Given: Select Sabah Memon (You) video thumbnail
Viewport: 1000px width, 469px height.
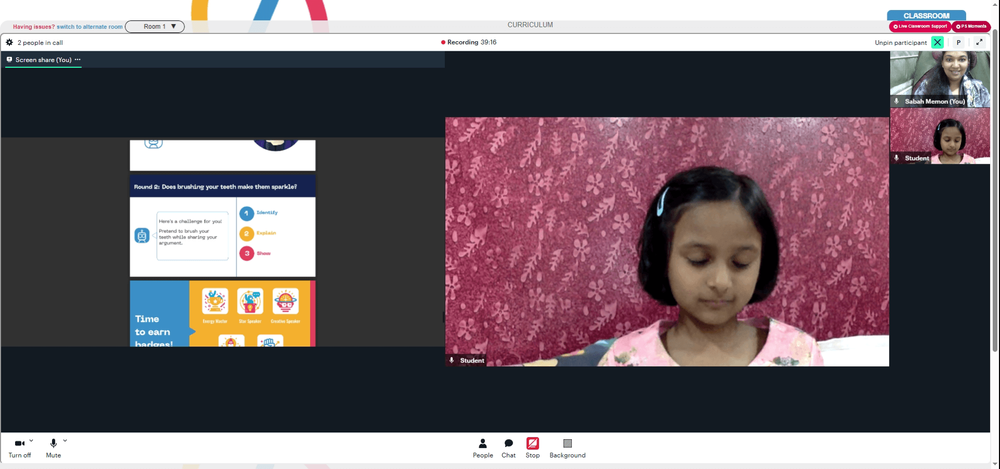Looking at the screenshot, I should point(940,79).
